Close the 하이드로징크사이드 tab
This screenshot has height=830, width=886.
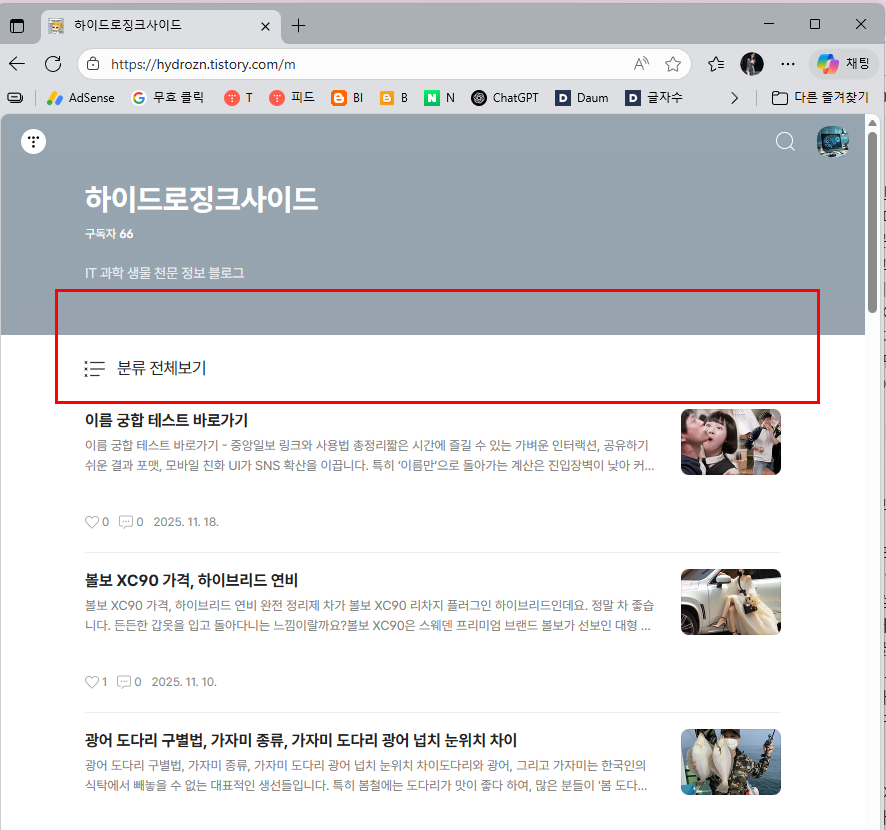pos(265,26)
